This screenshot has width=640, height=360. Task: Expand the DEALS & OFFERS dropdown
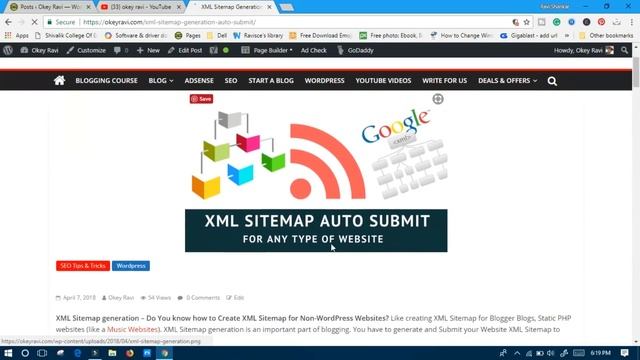pyautogui.click(x=507, y=81)
